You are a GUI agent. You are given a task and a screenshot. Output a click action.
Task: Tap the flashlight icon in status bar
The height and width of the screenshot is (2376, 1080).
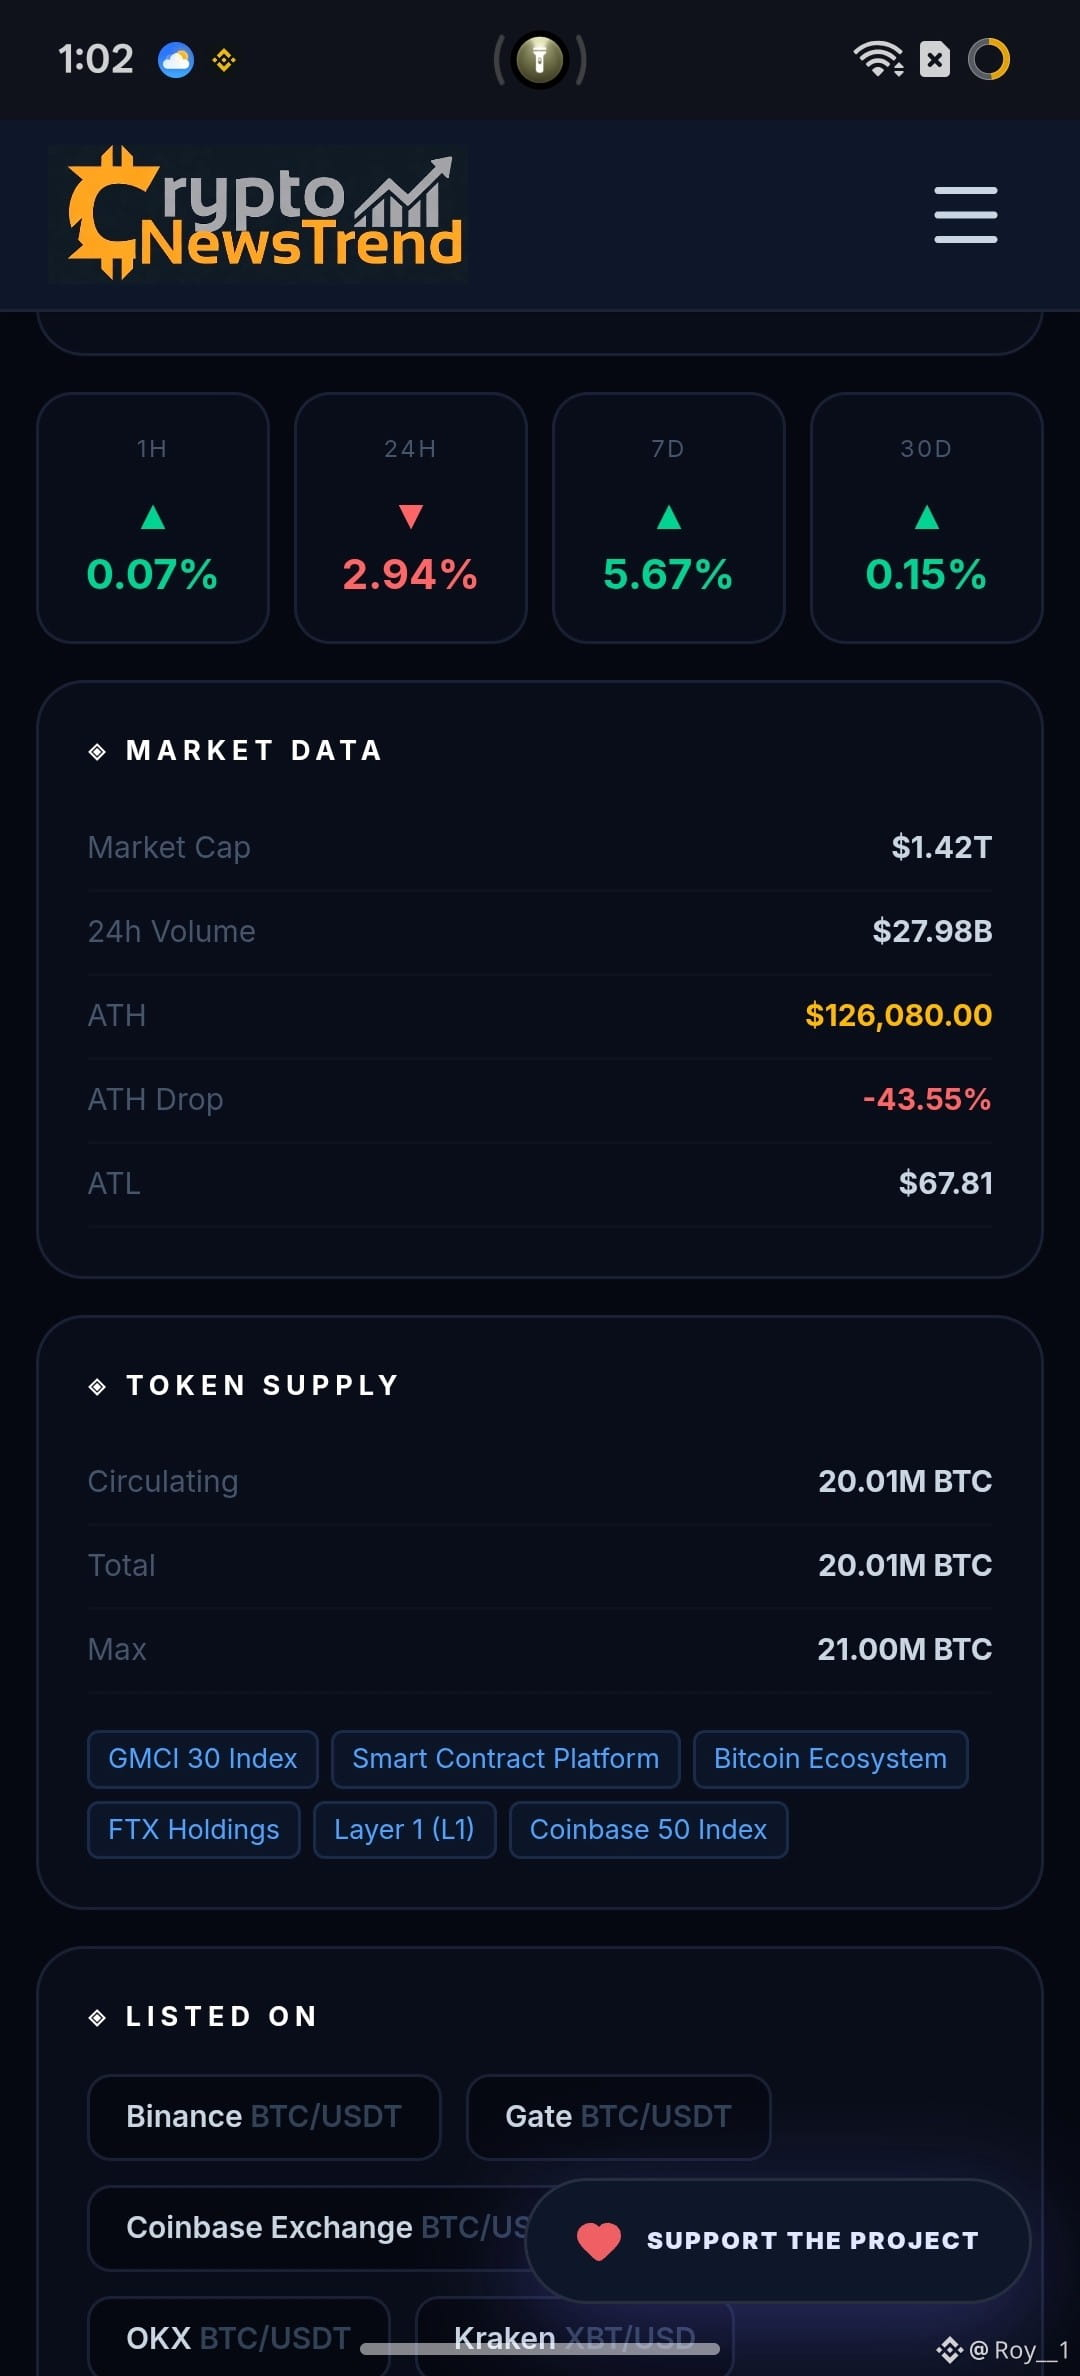[540, 59]
